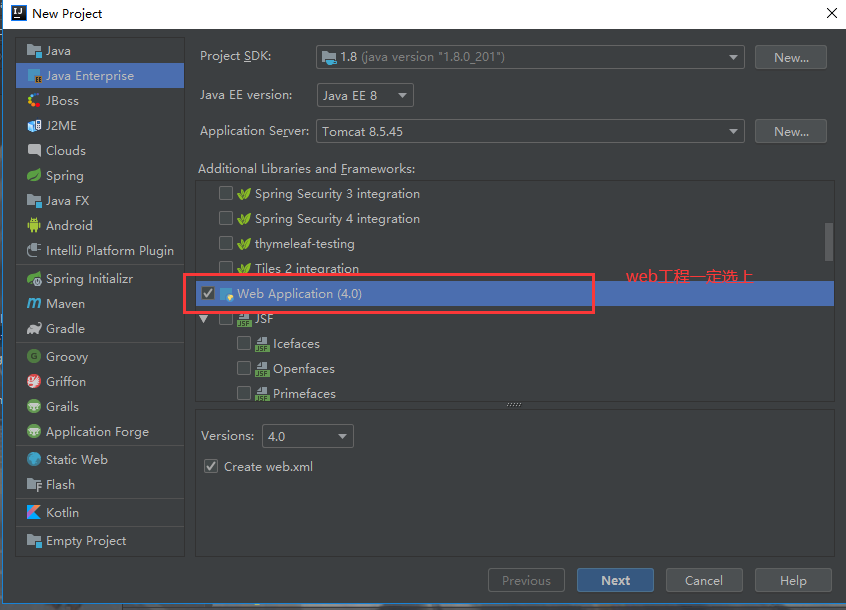This screenshot has width=846, height=610.
Task: Select the Java Enterprise project category
Action: [x=100, y=76]
